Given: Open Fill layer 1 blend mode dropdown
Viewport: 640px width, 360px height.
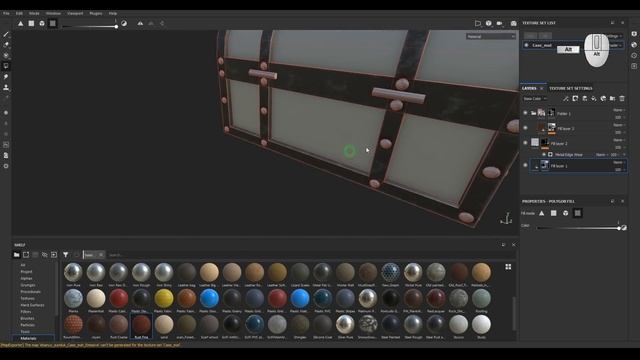Looking at the screenshot, I should [618, 162].
